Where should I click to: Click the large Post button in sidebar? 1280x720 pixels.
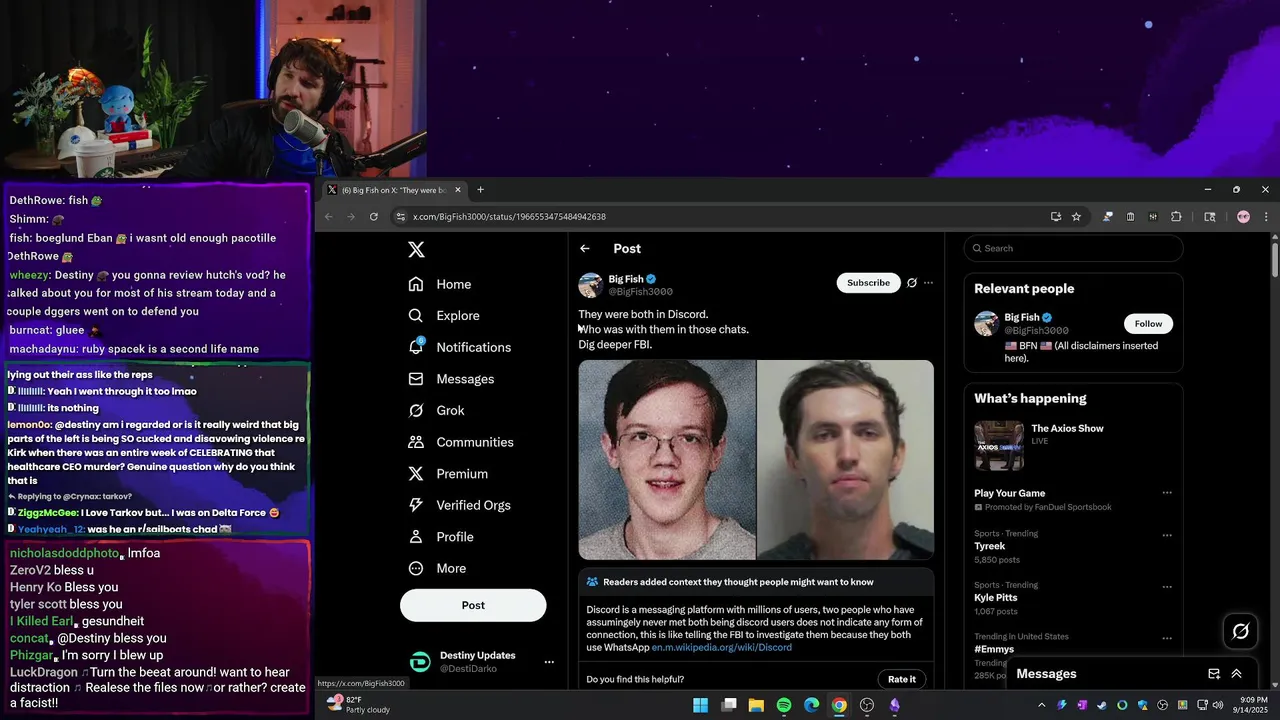pyautogui.click(x=473, y=605)
